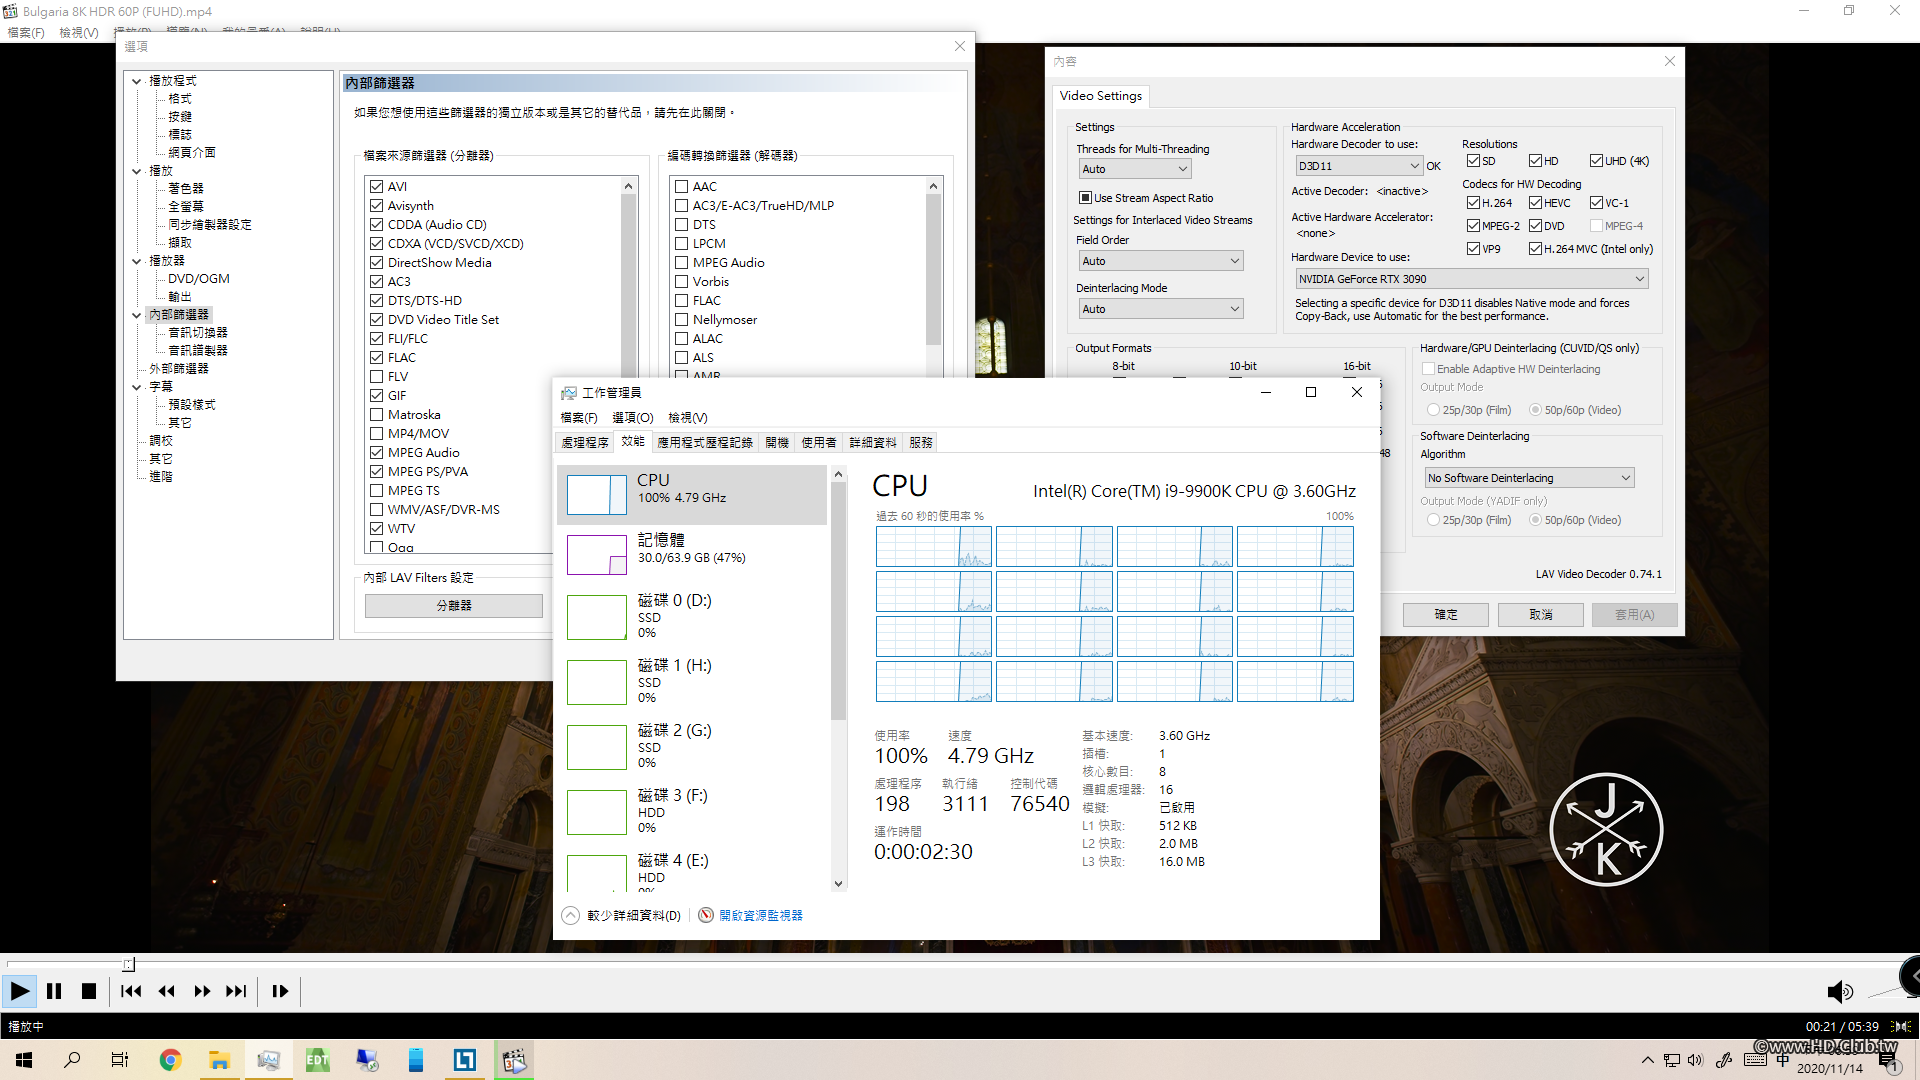Viewport: 1920px width, 1080px height.
Task: Pause the video playback
Action: [54, 991]
